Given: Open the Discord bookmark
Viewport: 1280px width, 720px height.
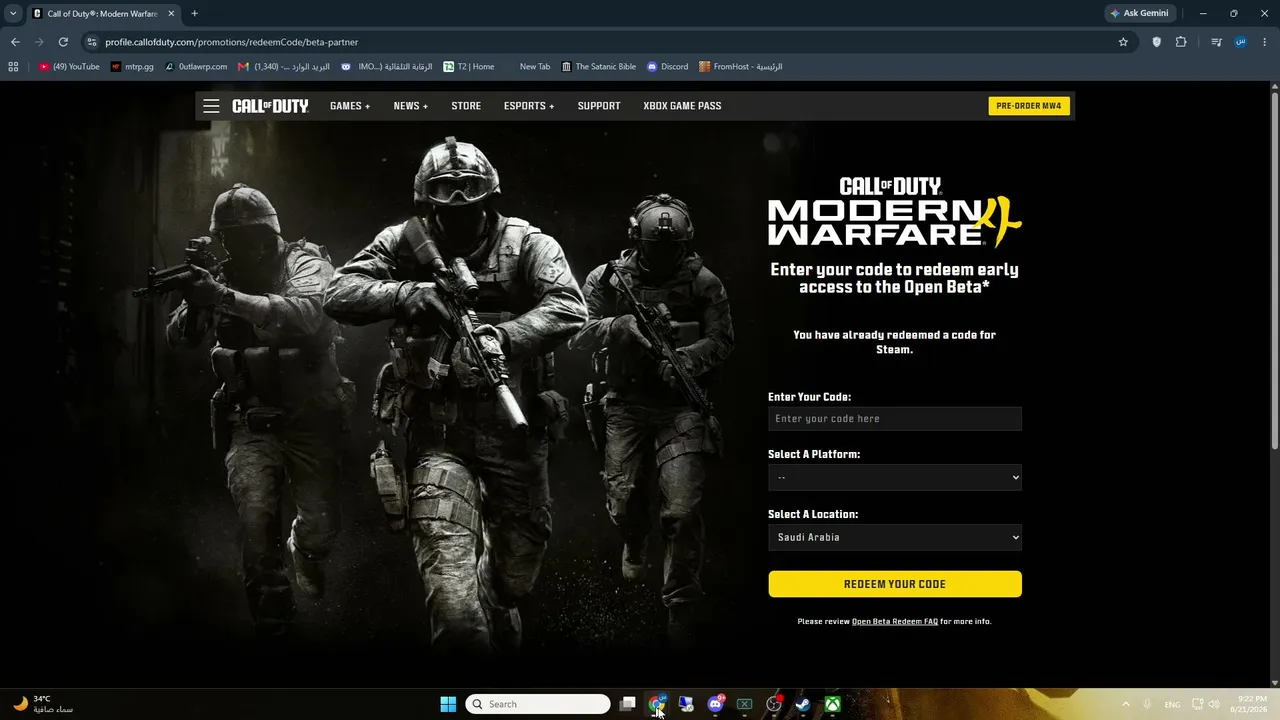Looking at the screenshot, I should 667,67.
